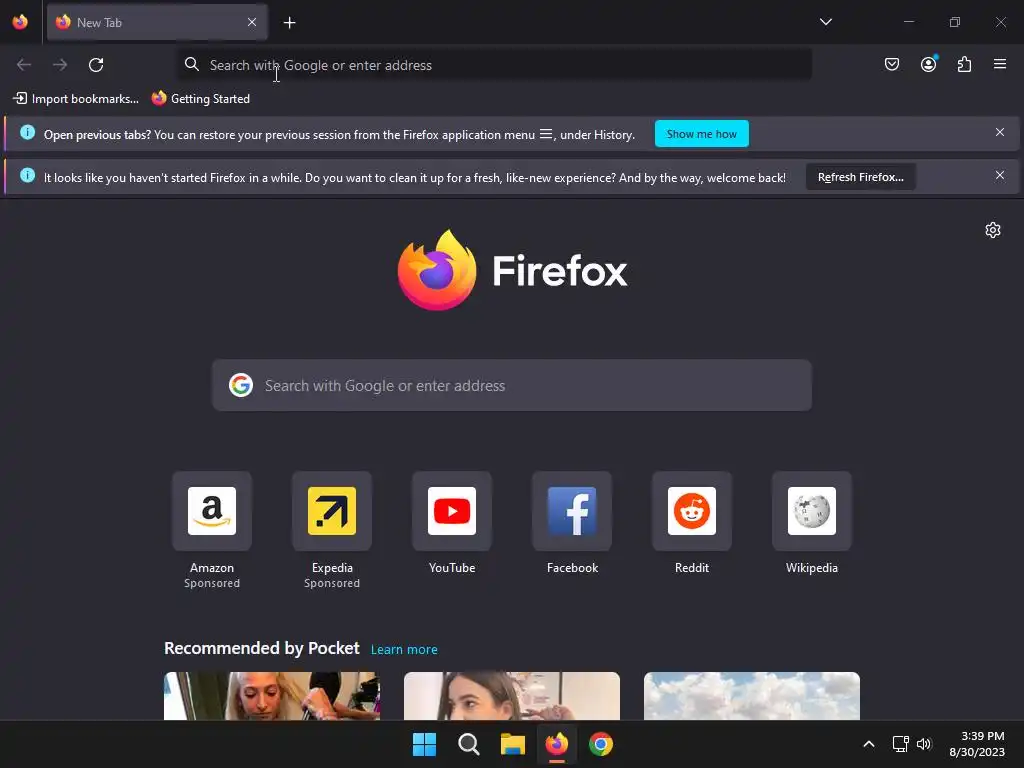1024x768 pixels.
Task: Click the magnifier icon in address bar
Action: pos(191,64)
